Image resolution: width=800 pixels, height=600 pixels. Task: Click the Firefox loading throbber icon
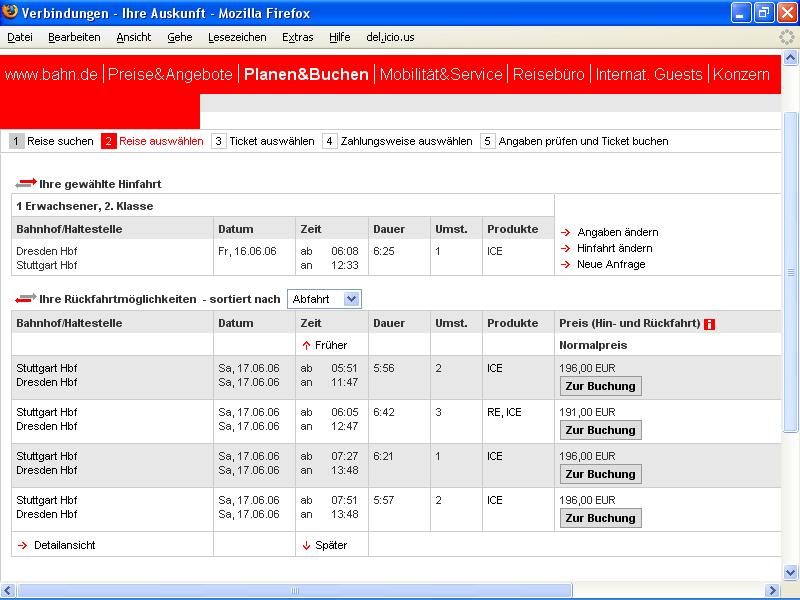787,37
